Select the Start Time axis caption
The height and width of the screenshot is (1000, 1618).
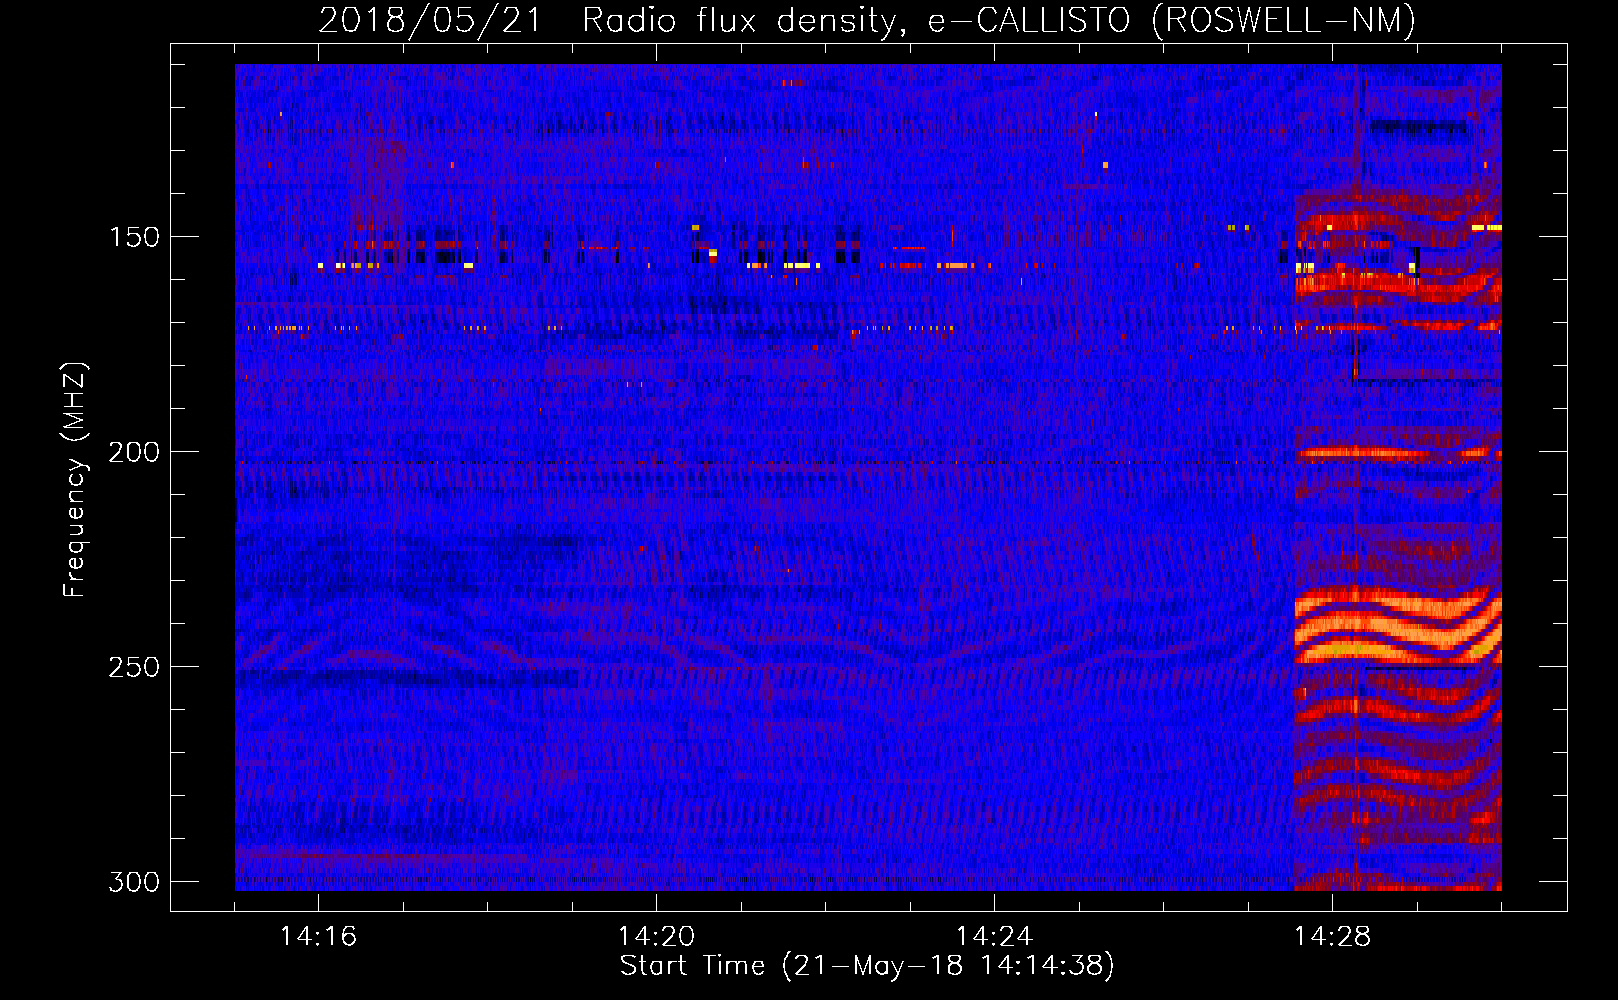[867, 966]
